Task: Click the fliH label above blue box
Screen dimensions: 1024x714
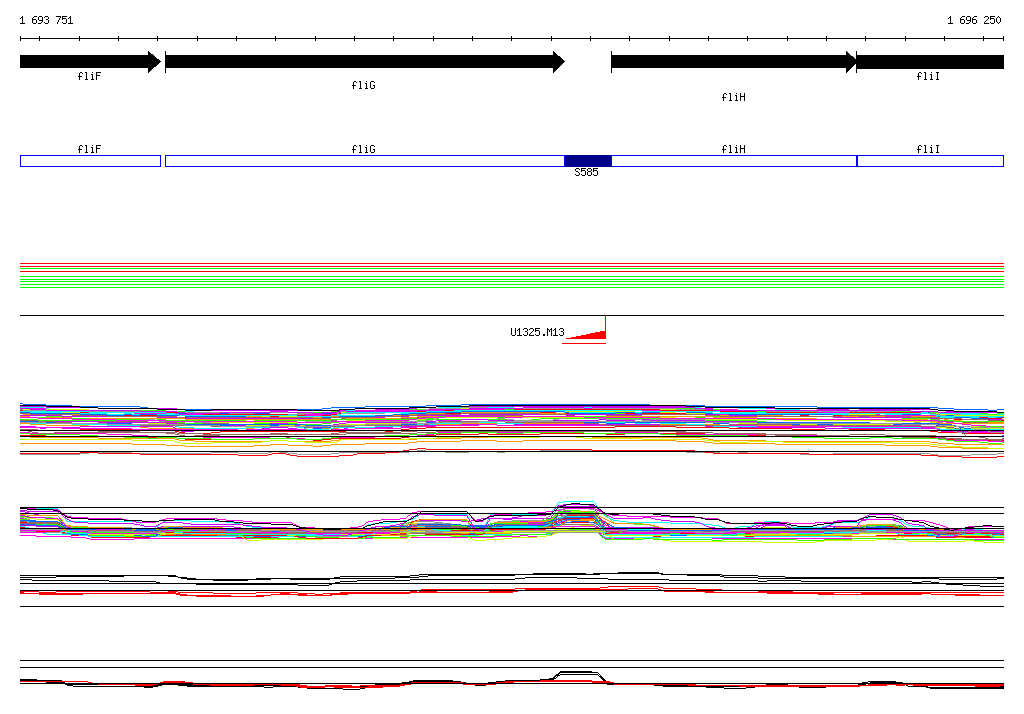Action: tap(733, 150)
